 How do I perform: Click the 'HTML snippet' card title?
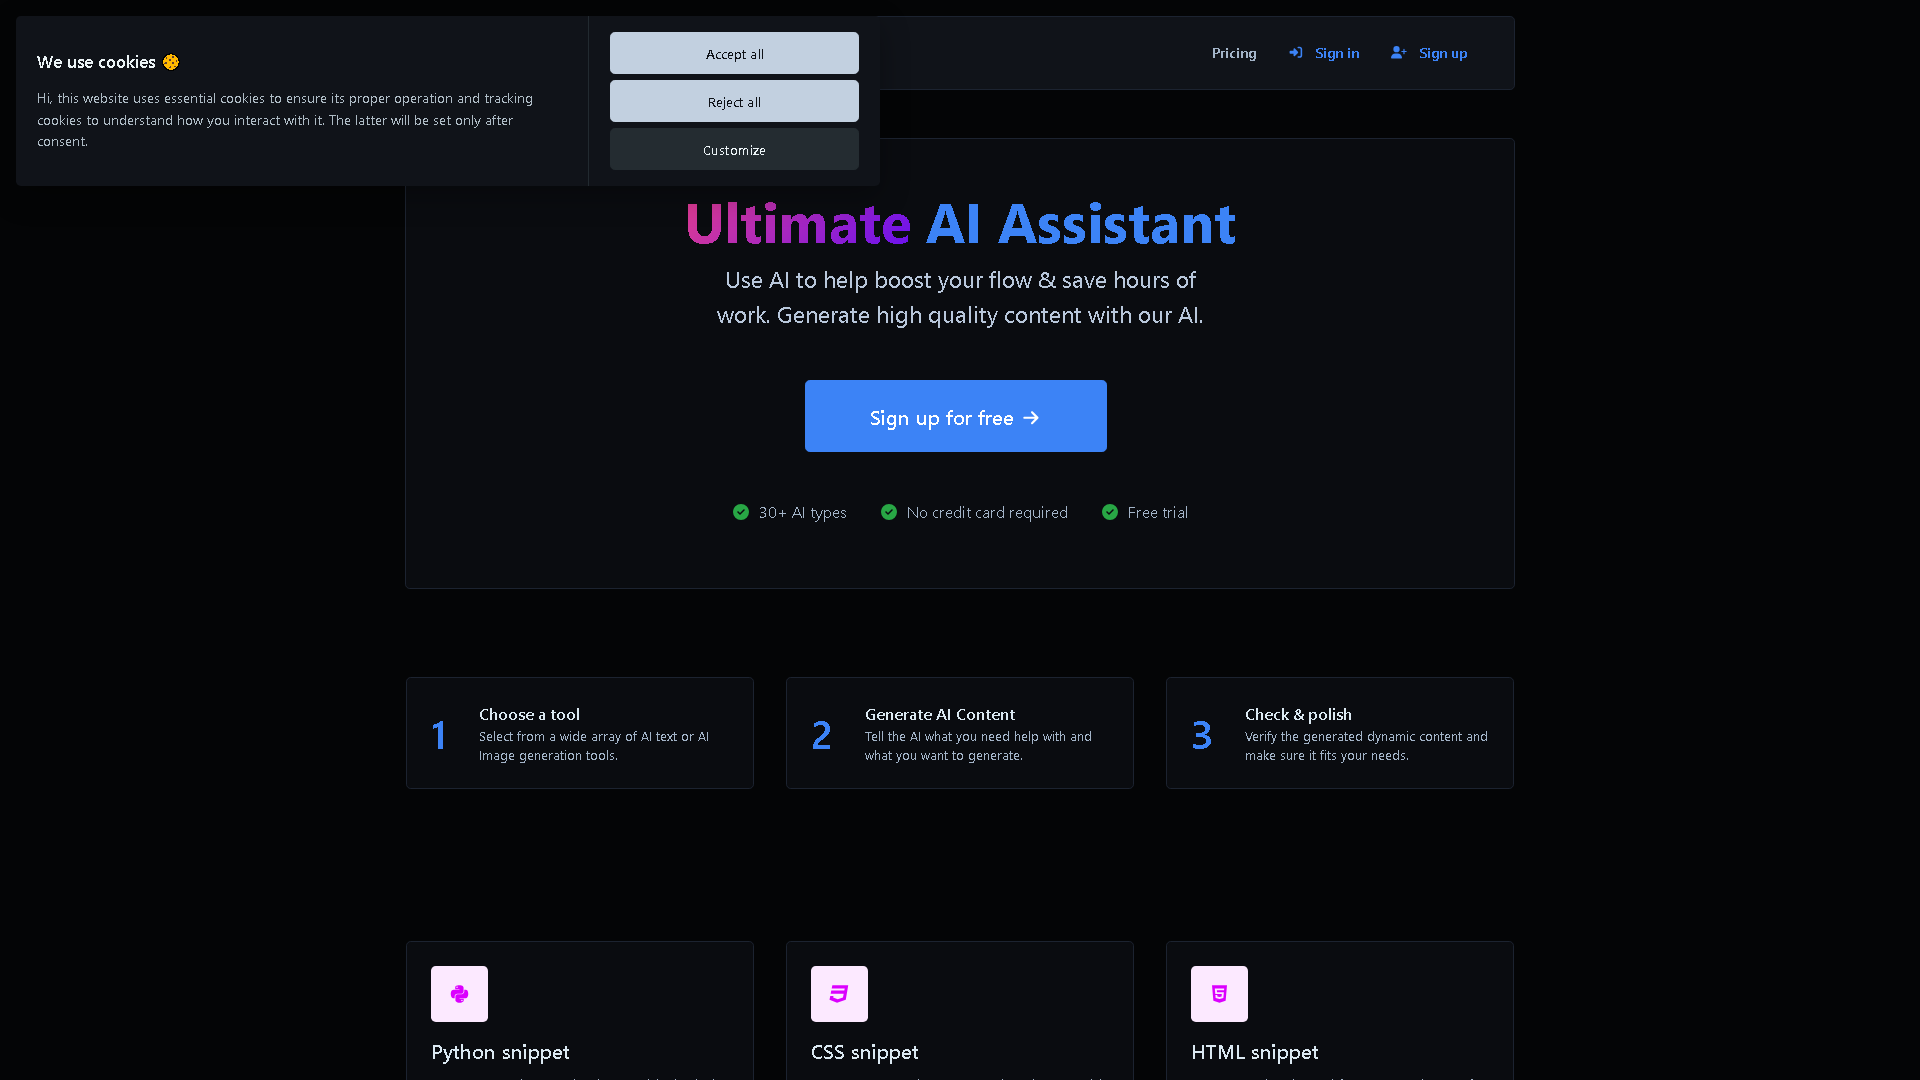(1254, 1052)
